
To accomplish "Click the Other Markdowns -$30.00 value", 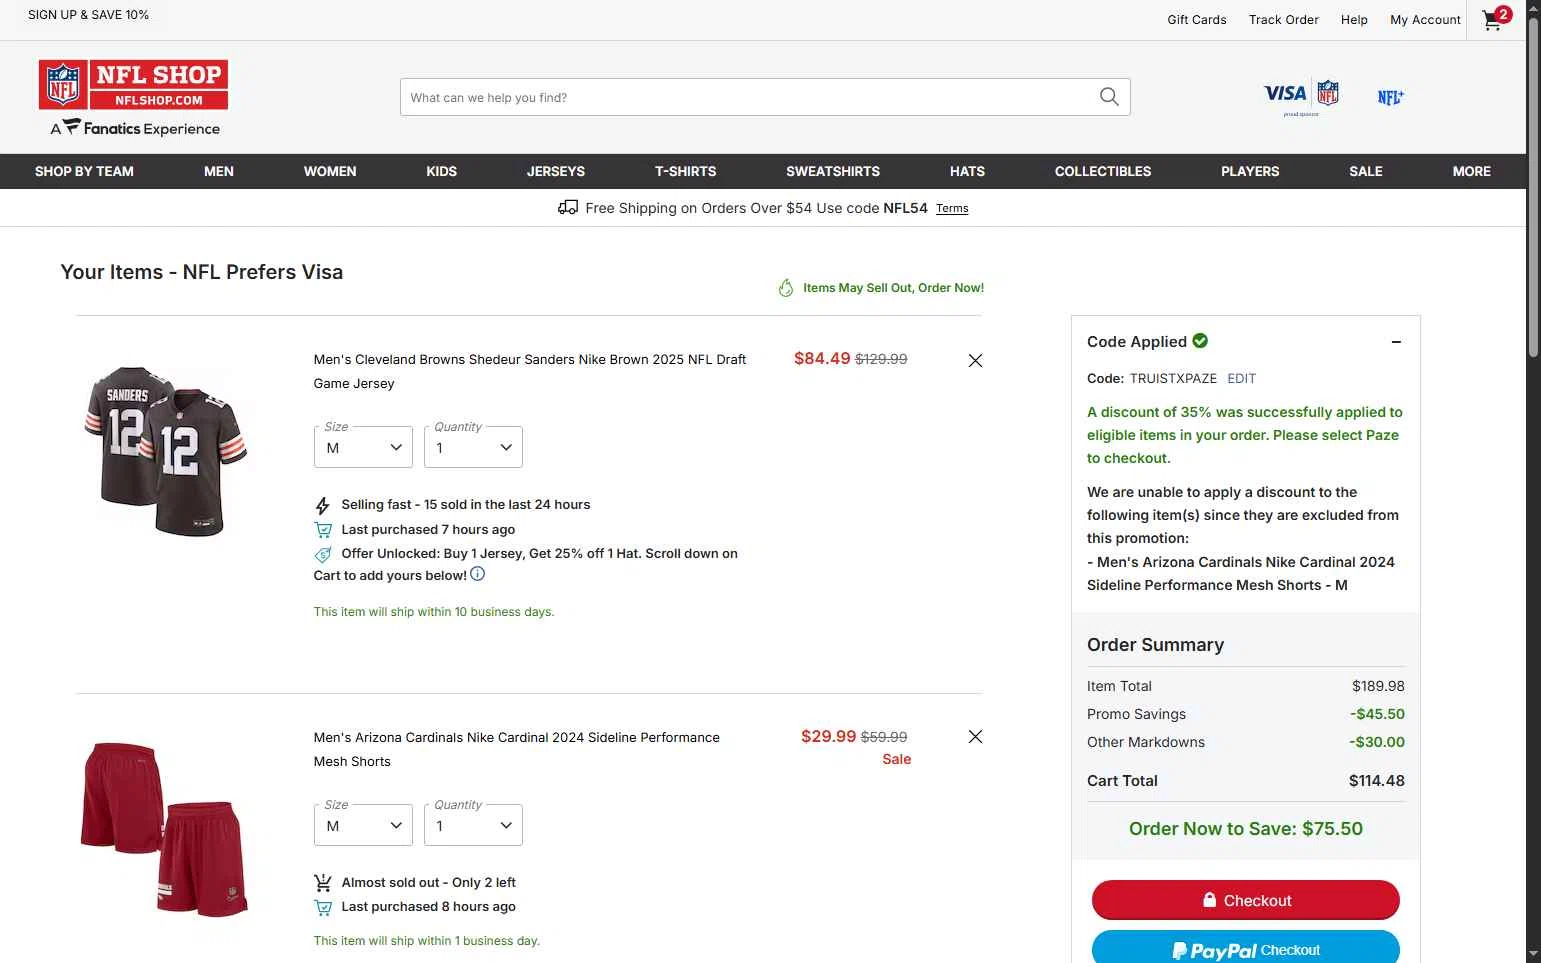I will tap(1377, 742).
